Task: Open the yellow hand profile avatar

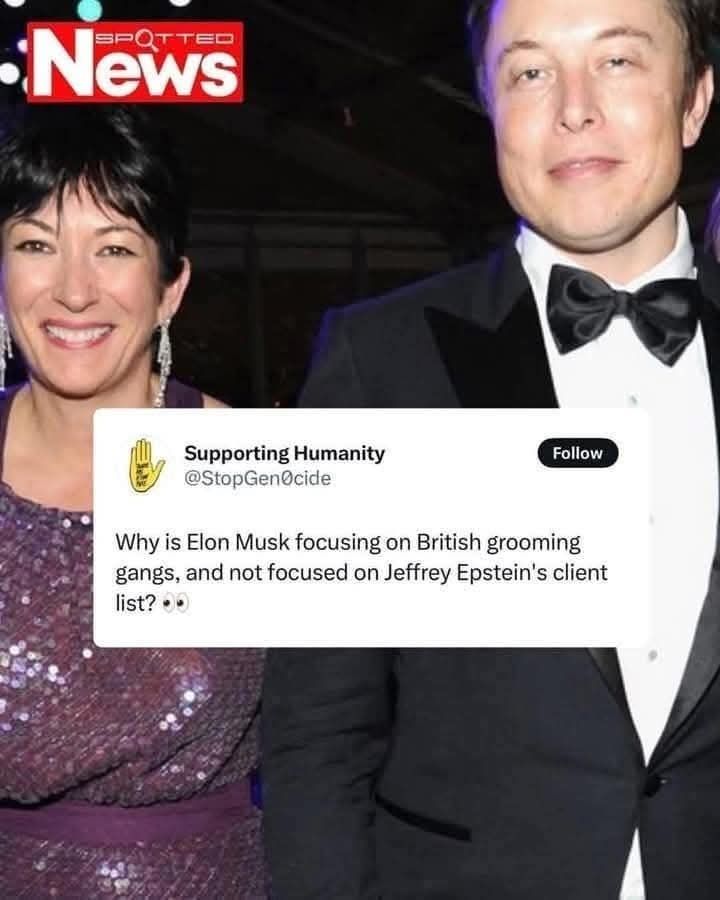Action: [146, 465]
